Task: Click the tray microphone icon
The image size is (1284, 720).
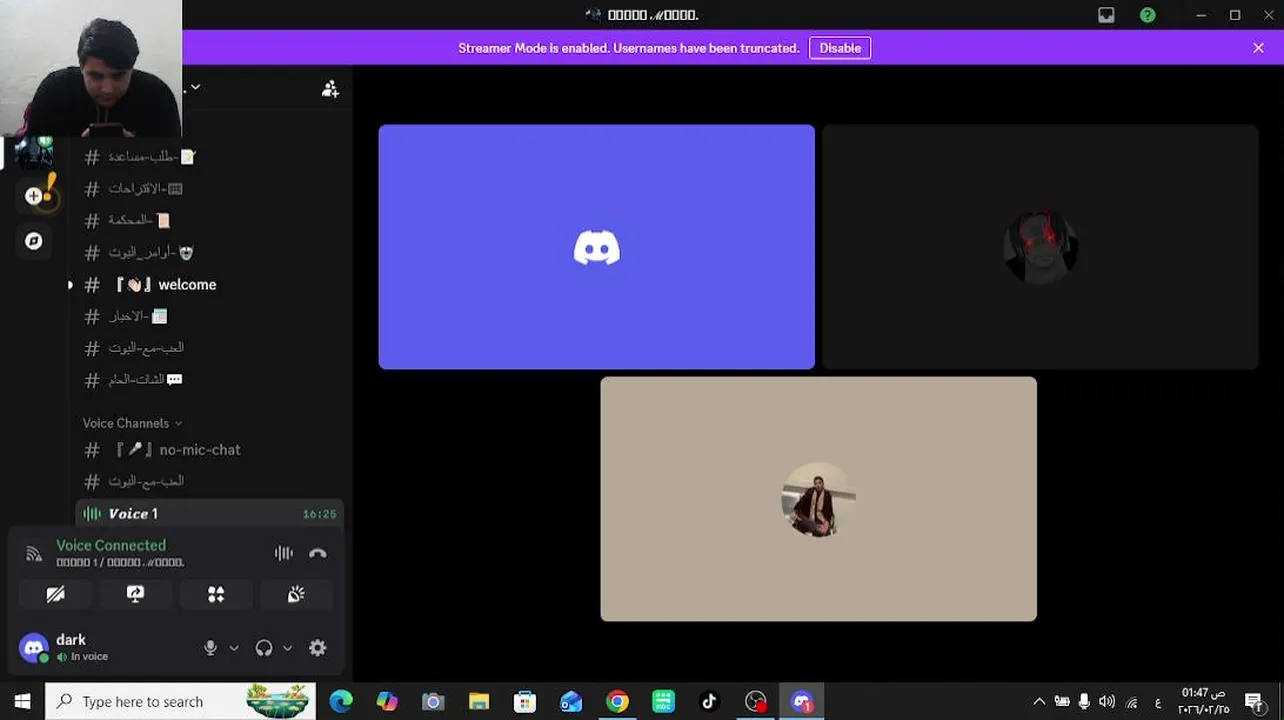Action: coord(1084,702)
